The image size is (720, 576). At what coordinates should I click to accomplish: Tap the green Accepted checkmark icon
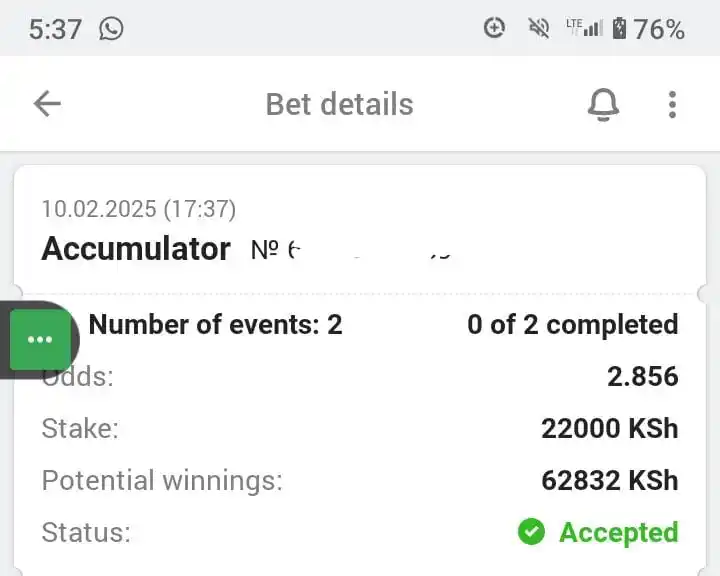[531, 531]
